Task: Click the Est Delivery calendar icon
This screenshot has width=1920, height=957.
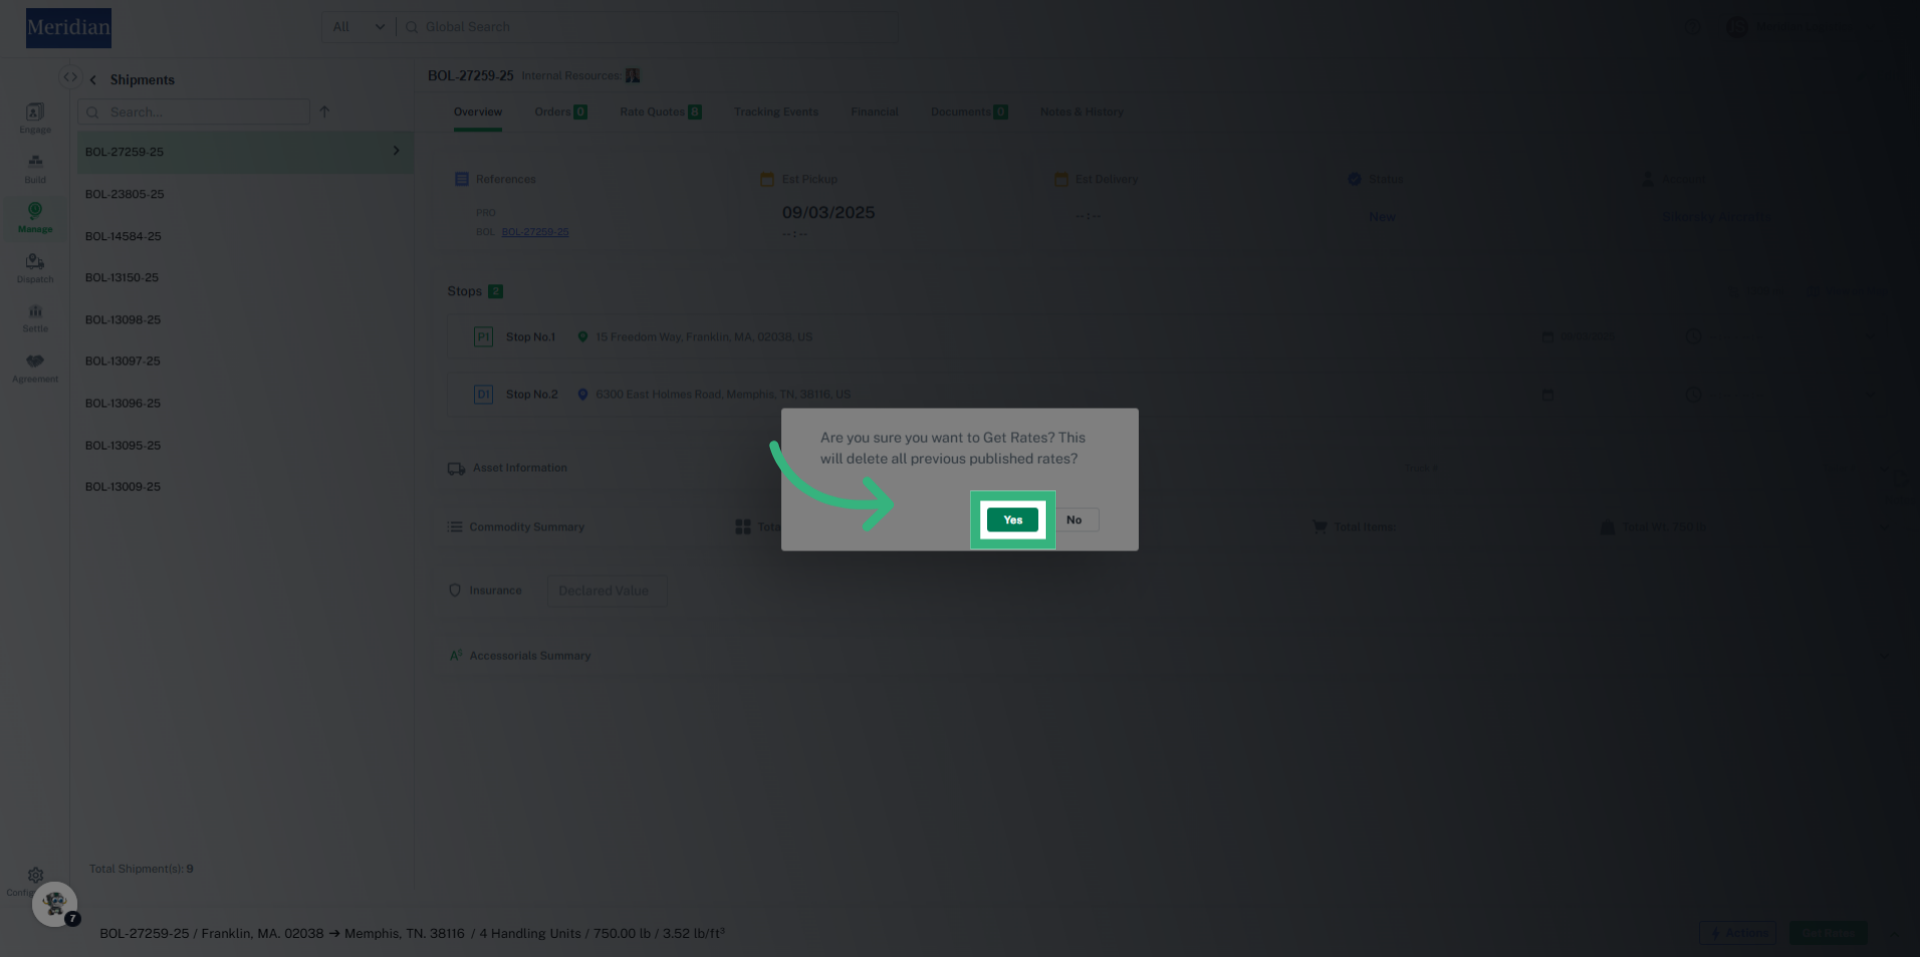Action: click(x=1061, y=179)
